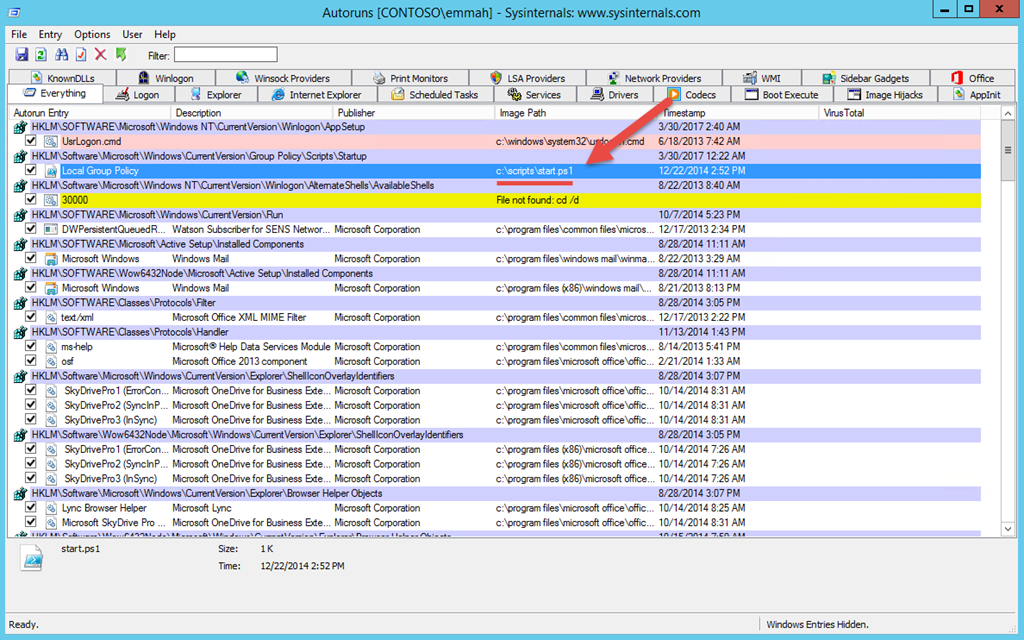Click the green Jump to Entry icon

click(x=121, y=55)
